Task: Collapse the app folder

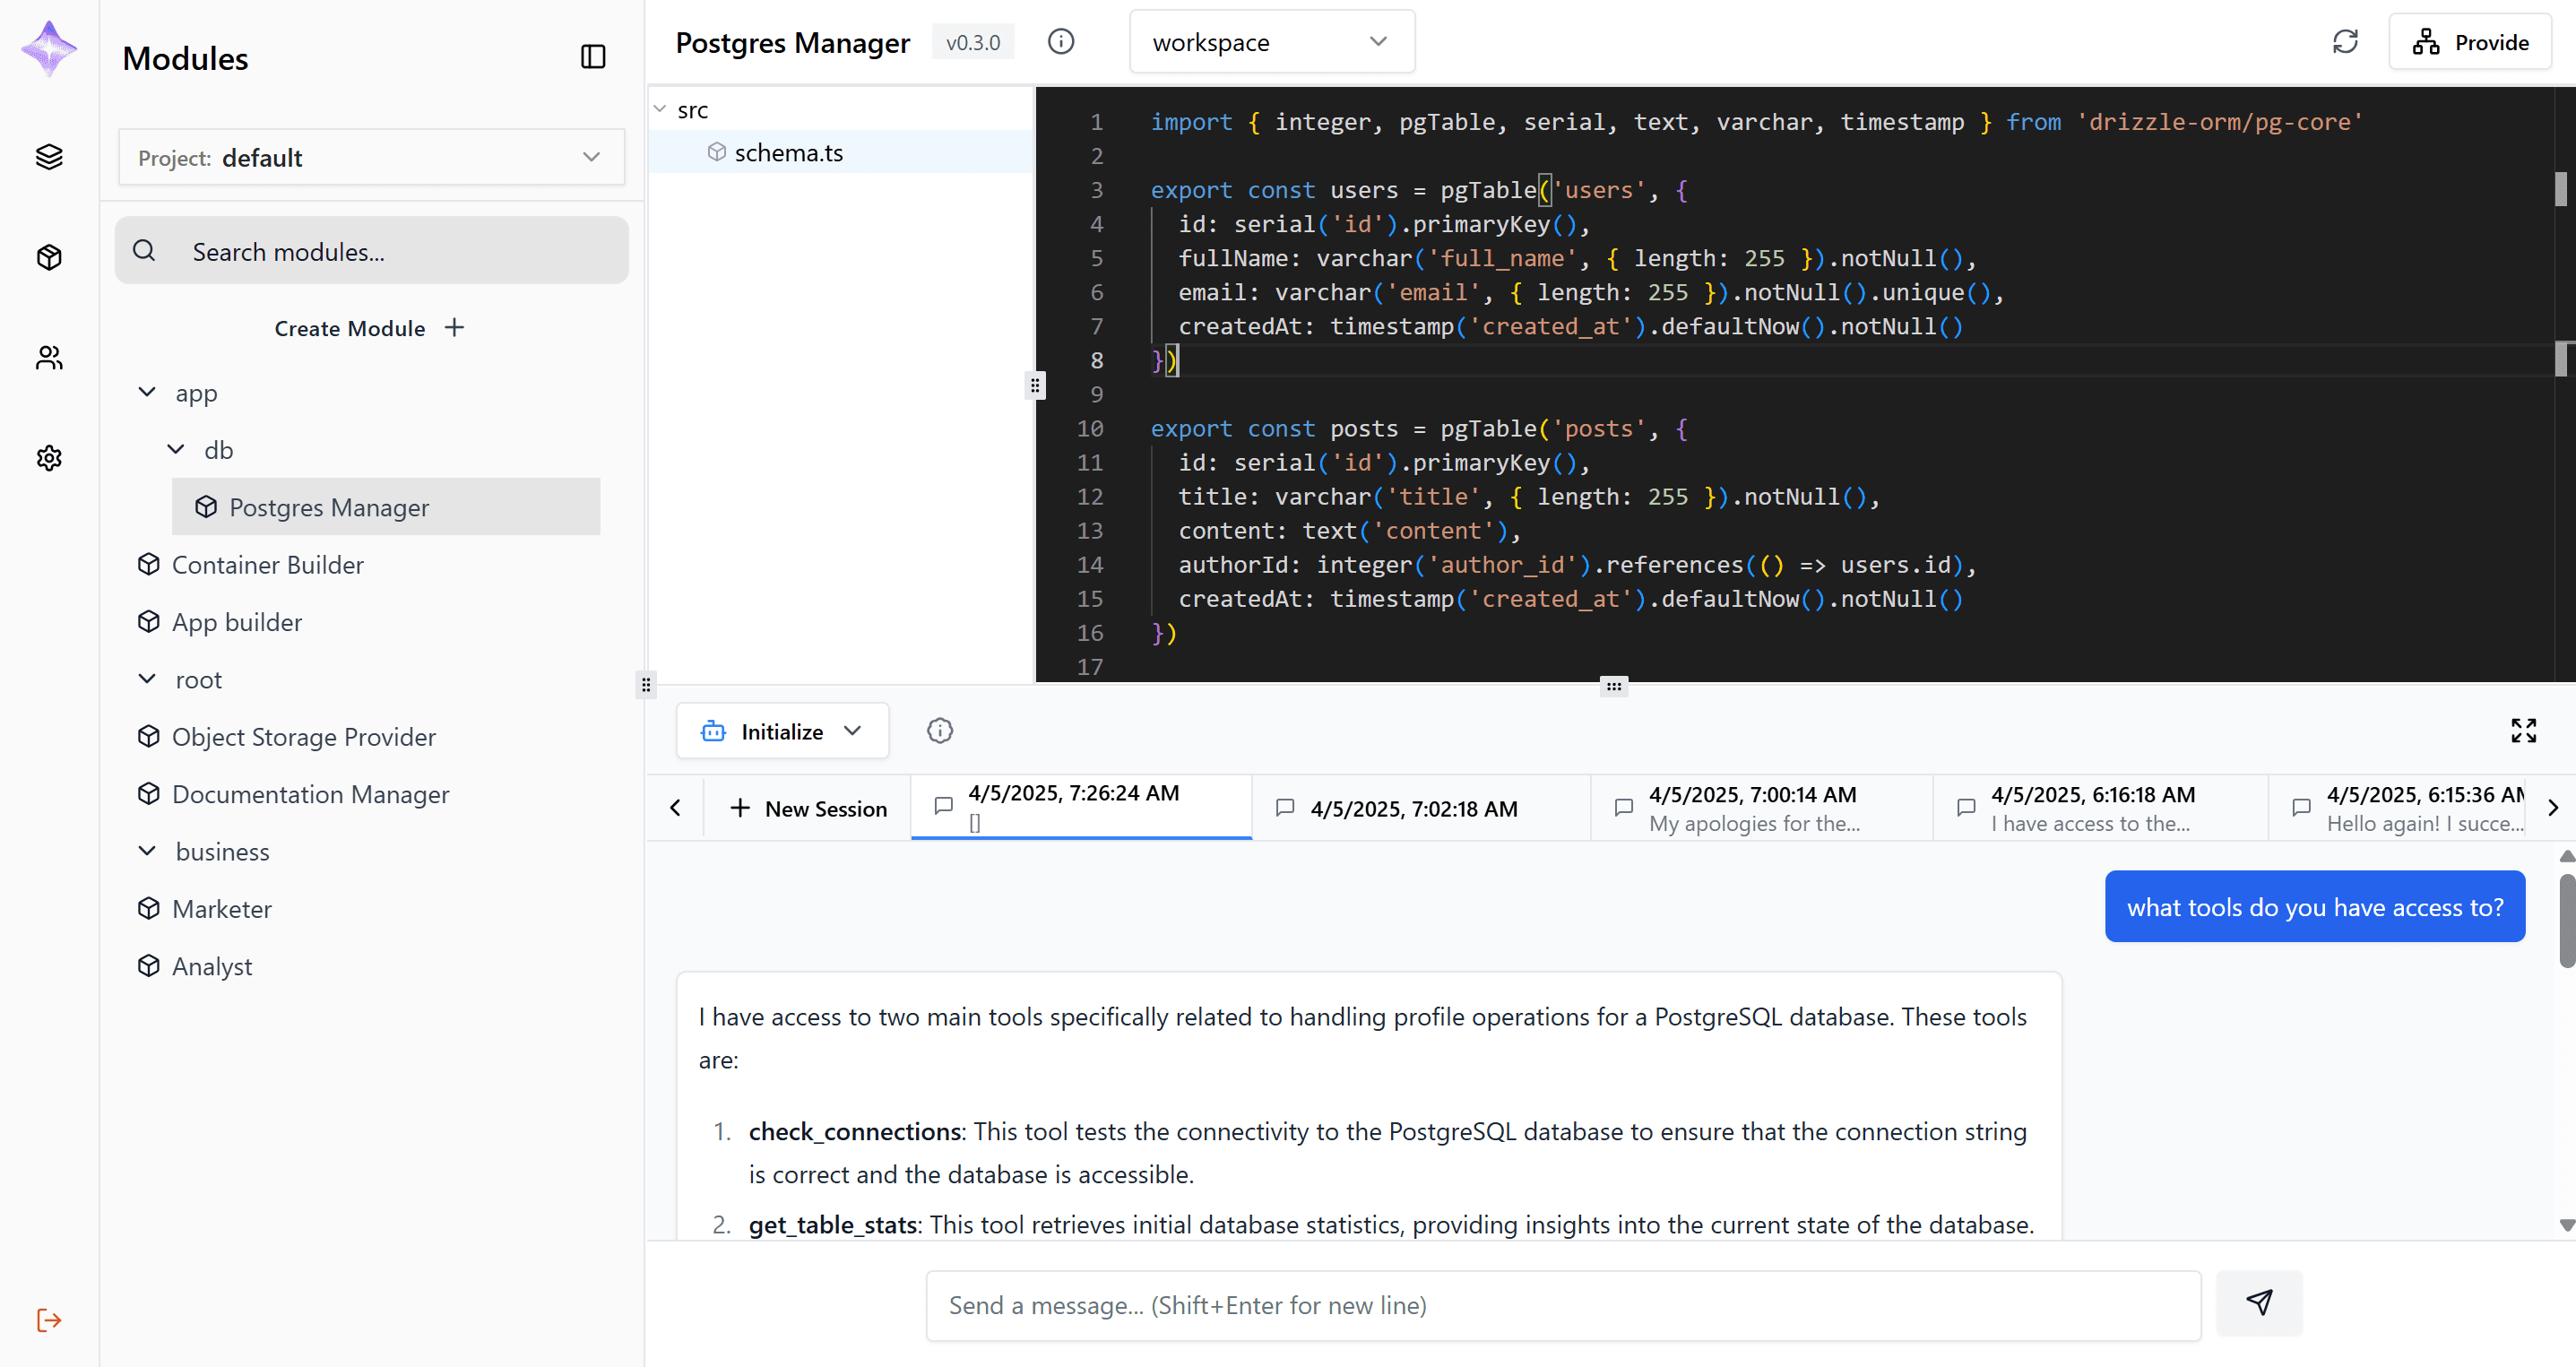Action: tap(147, 392)
